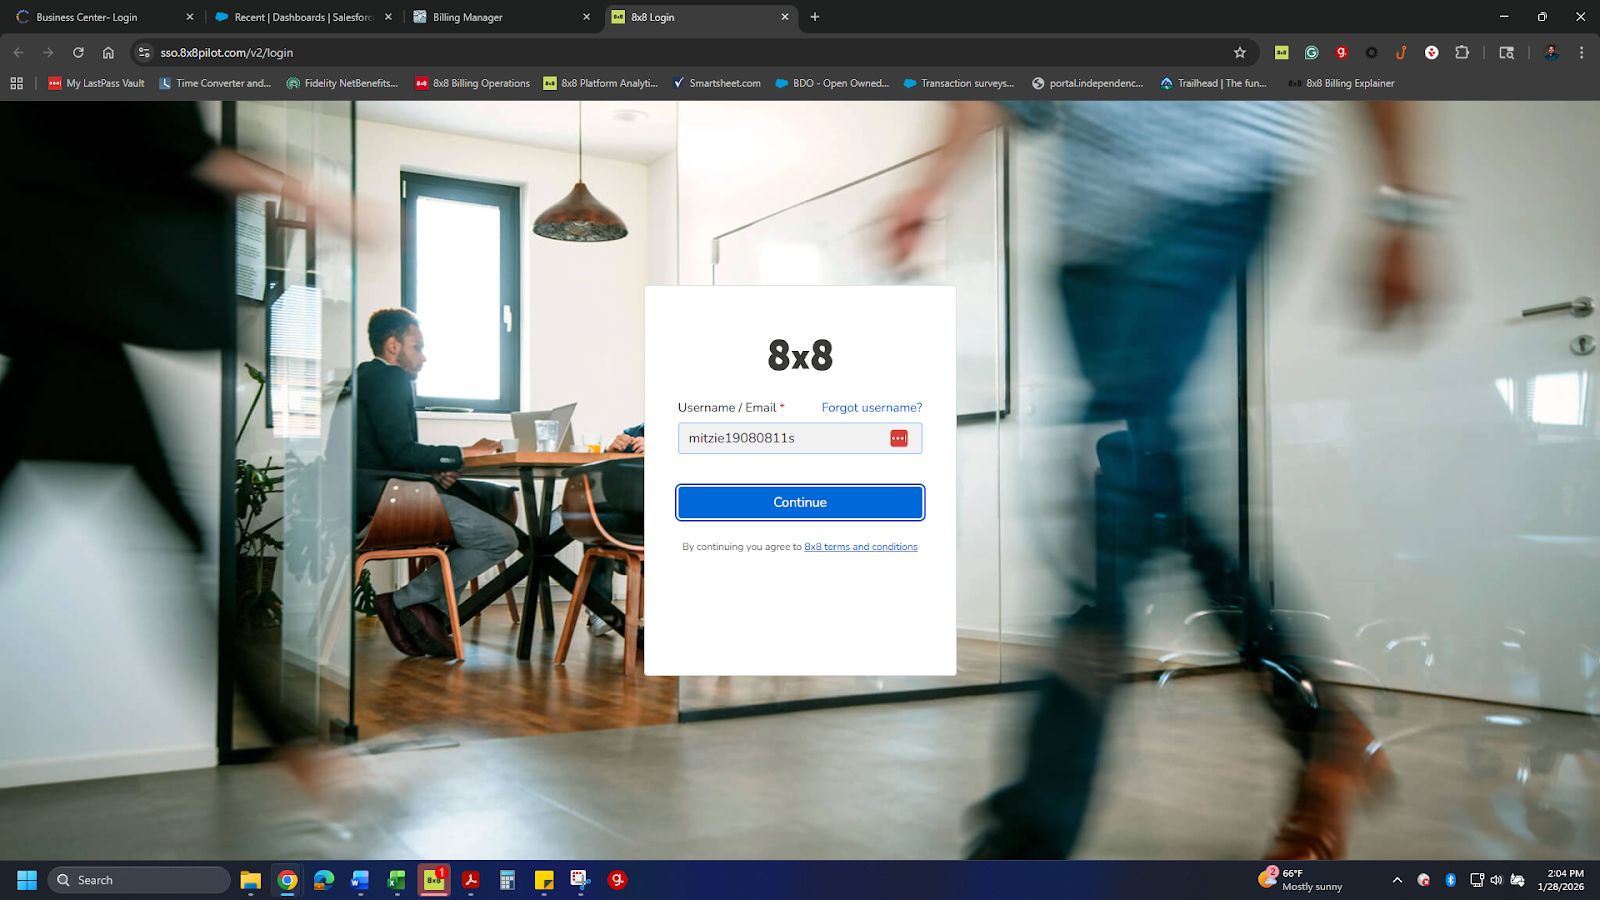Click the browser profile avatar
The height and width of the screenshot is (900, 1600).
pyautogui.click(x=1552, y=52)
